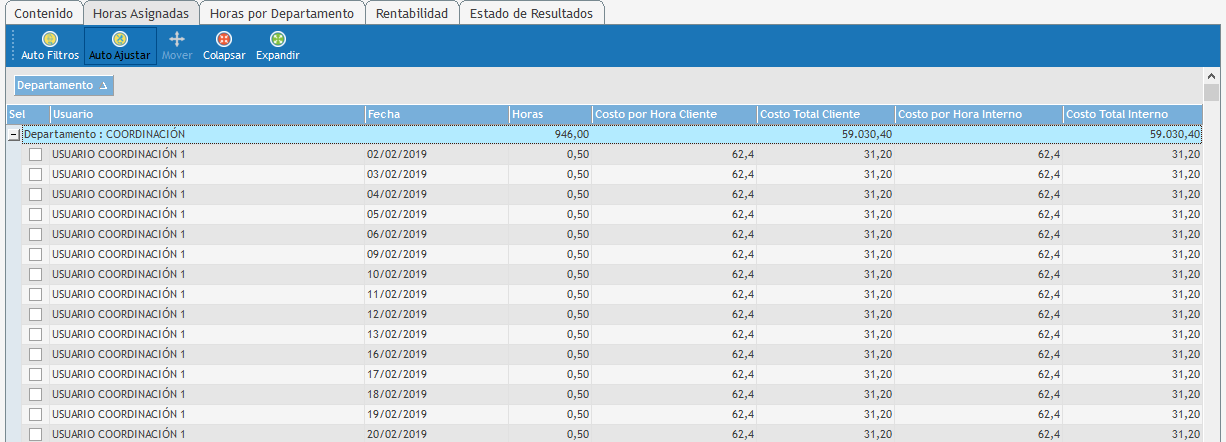This screenshot has height=442, width=1226.
Task: Select the checkbox for the 06/02/2019 row
Action: pyautogui.click(x=36, y=235)
